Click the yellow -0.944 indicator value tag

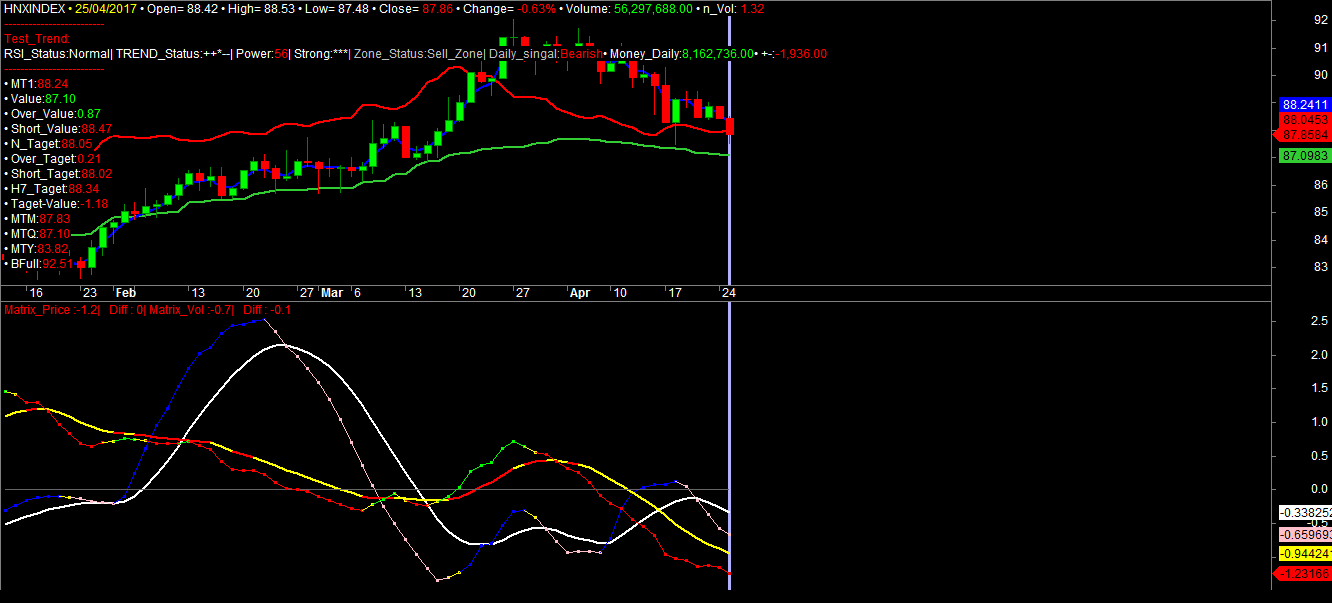[x=1304, y=553]
